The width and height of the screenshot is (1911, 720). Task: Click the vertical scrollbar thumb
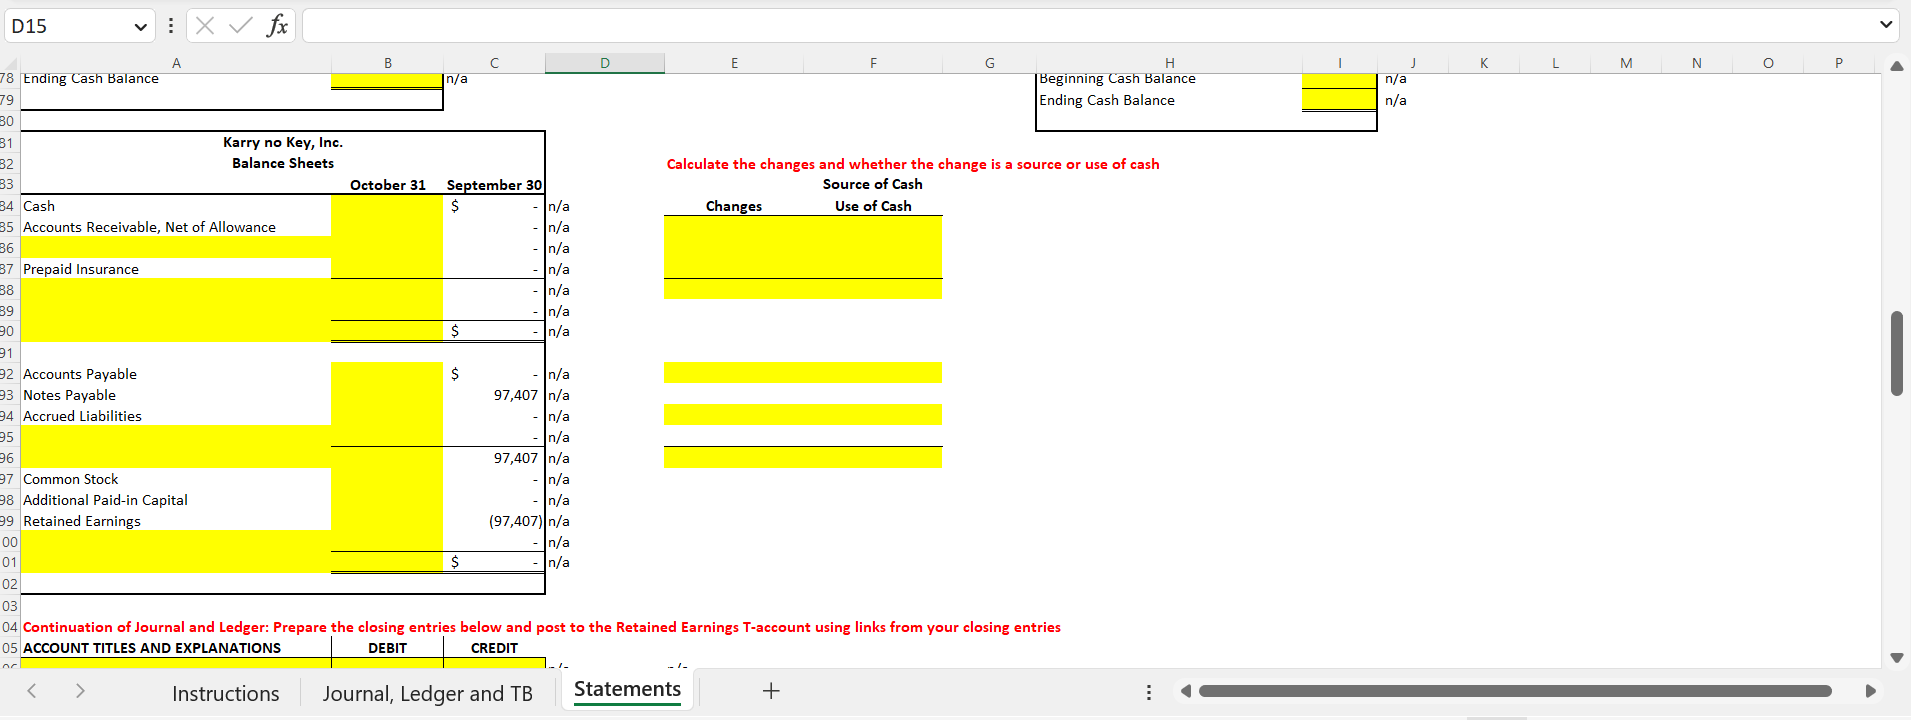point(1896,353)
